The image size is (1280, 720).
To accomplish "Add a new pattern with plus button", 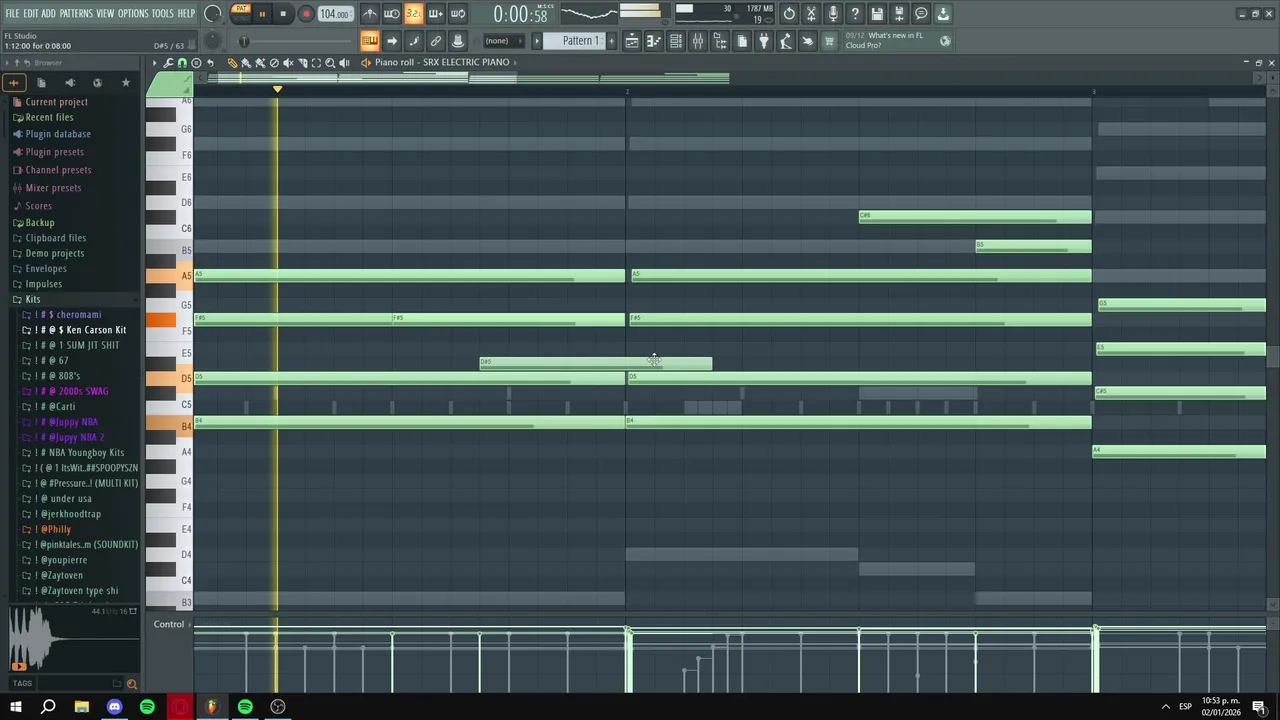I will pyautogui.click(x=612, y=41).
